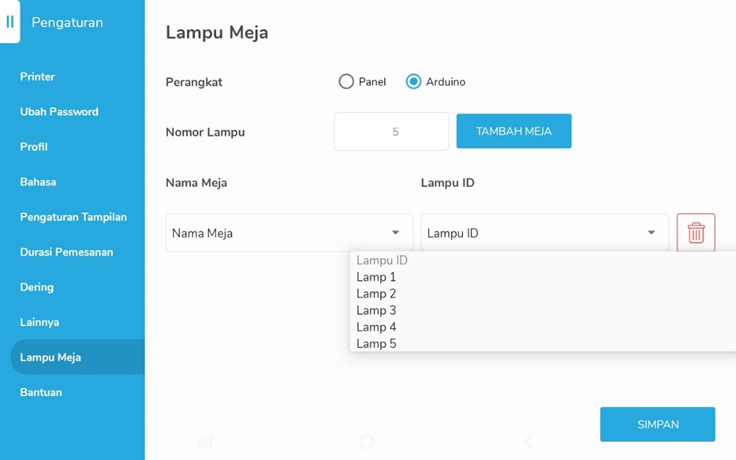
Task: Delete table row with trash icon
Action: pos(696,232)
